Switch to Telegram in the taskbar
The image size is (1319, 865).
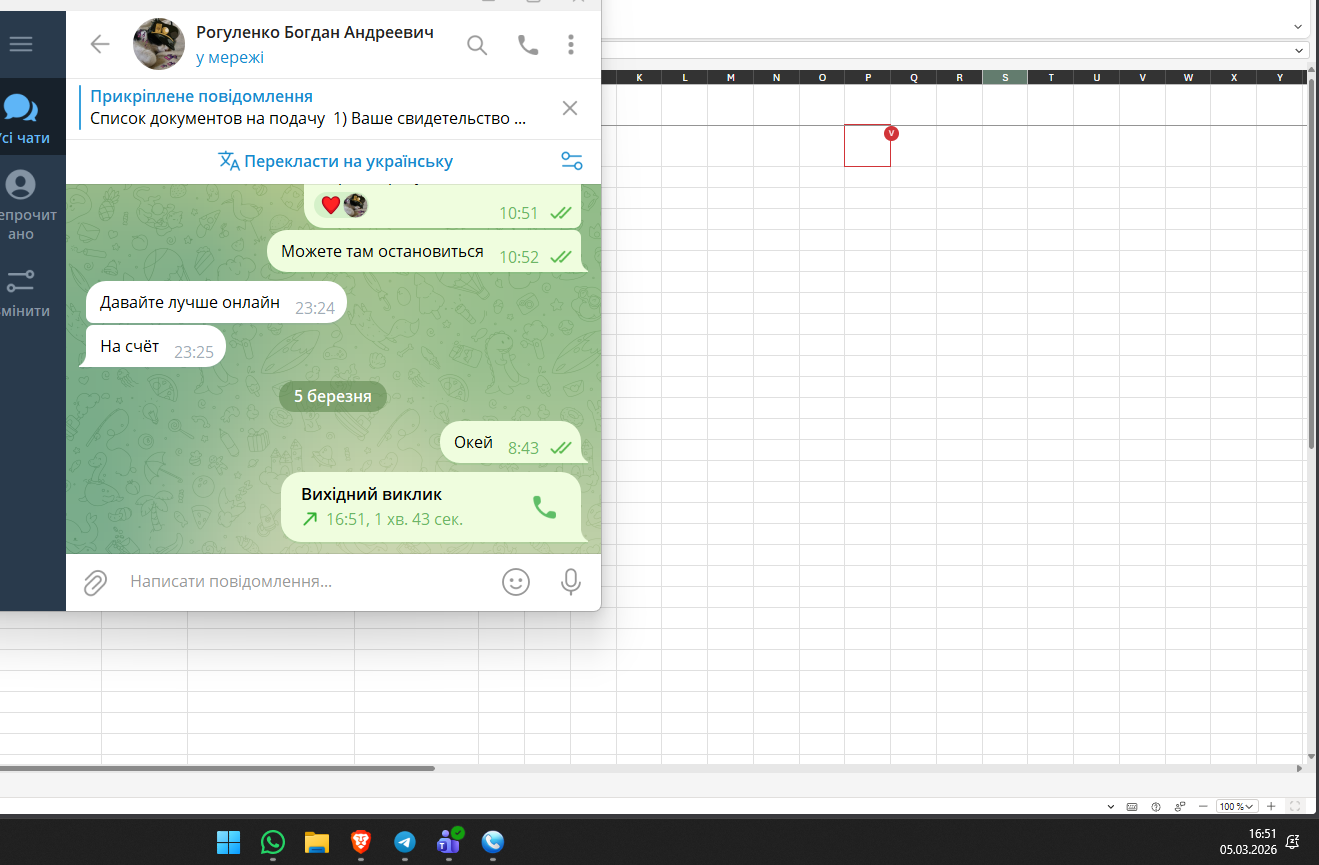[405, 842]
